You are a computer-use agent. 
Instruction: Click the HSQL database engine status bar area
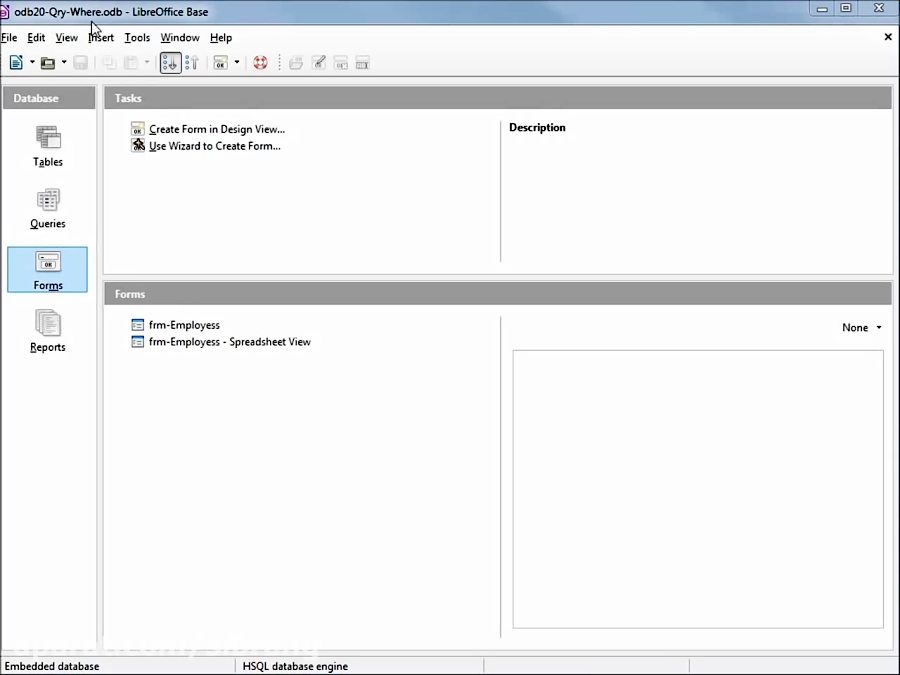pos(295,666)
